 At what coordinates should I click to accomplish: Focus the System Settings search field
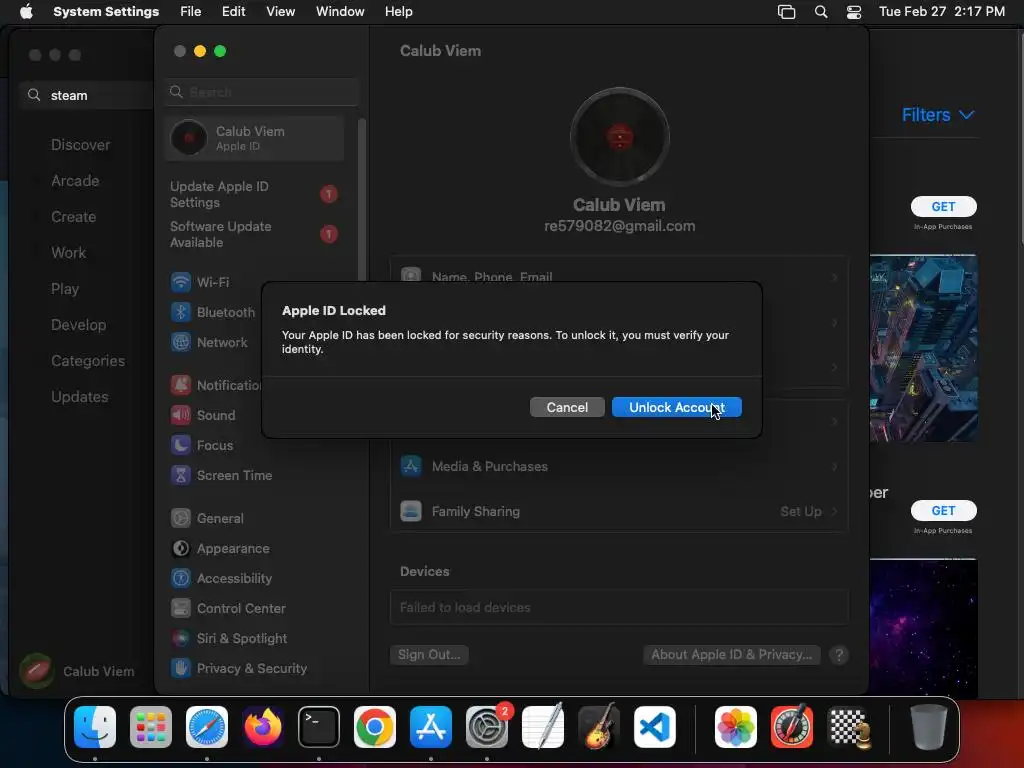coord(261,92)
